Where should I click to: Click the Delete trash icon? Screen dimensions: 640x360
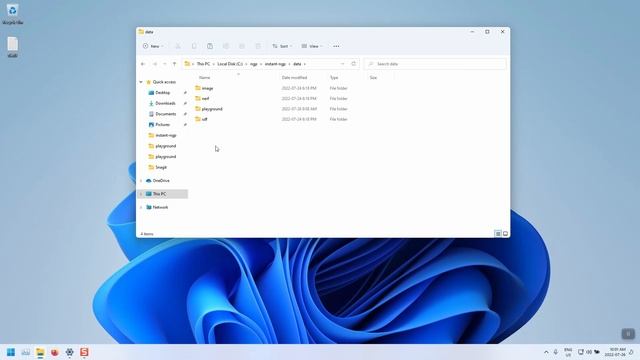[x=258, y=46]
